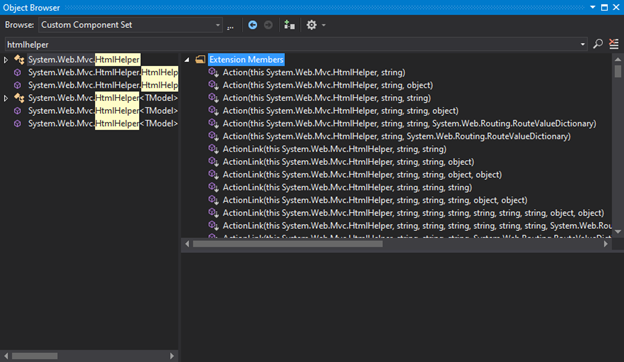
Task: Click the class icon of System.Web.Mvc.HtmlHelper
Action: (x=19, y=60)
